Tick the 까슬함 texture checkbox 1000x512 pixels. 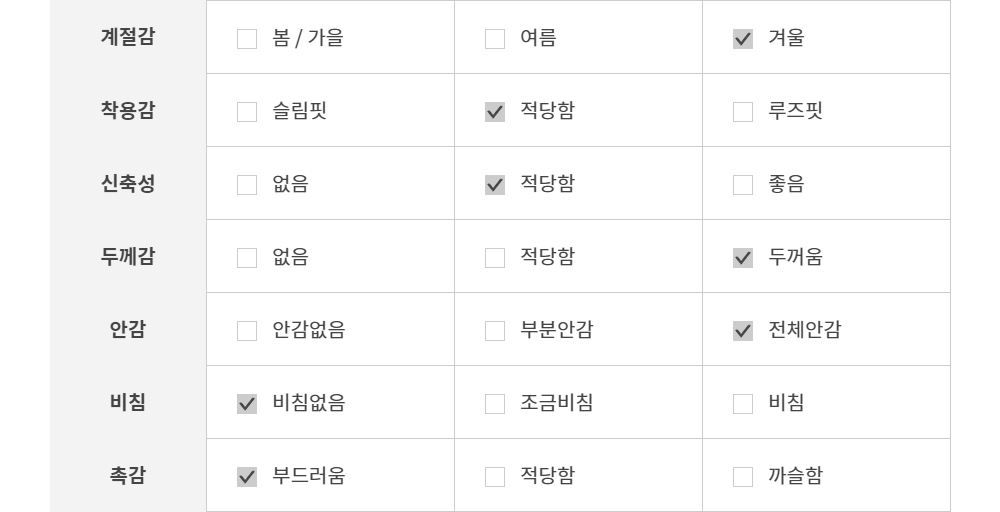point(743,477)
